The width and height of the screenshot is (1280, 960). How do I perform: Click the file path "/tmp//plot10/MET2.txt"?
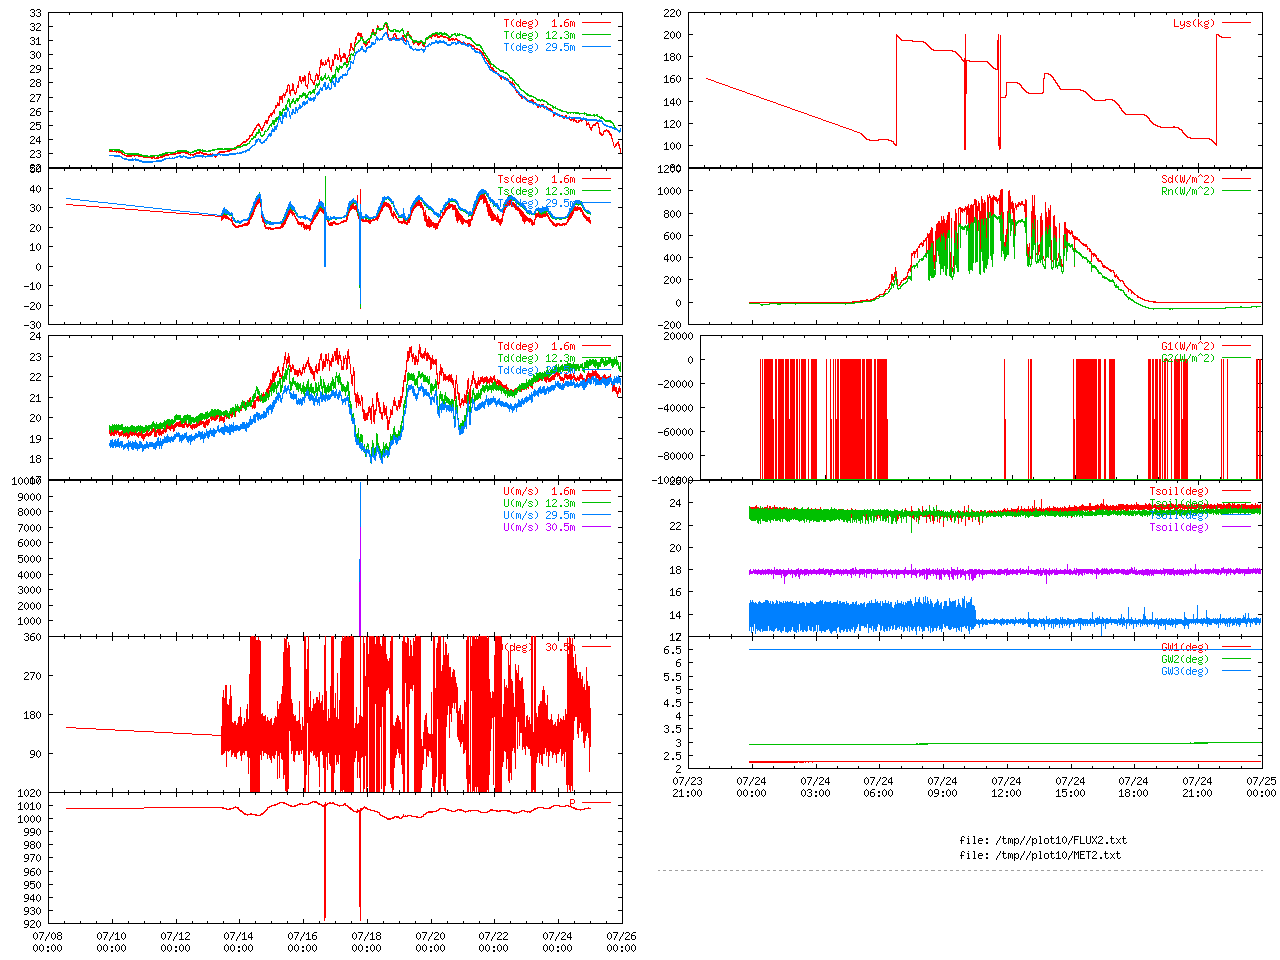(x=1059, y=856)
